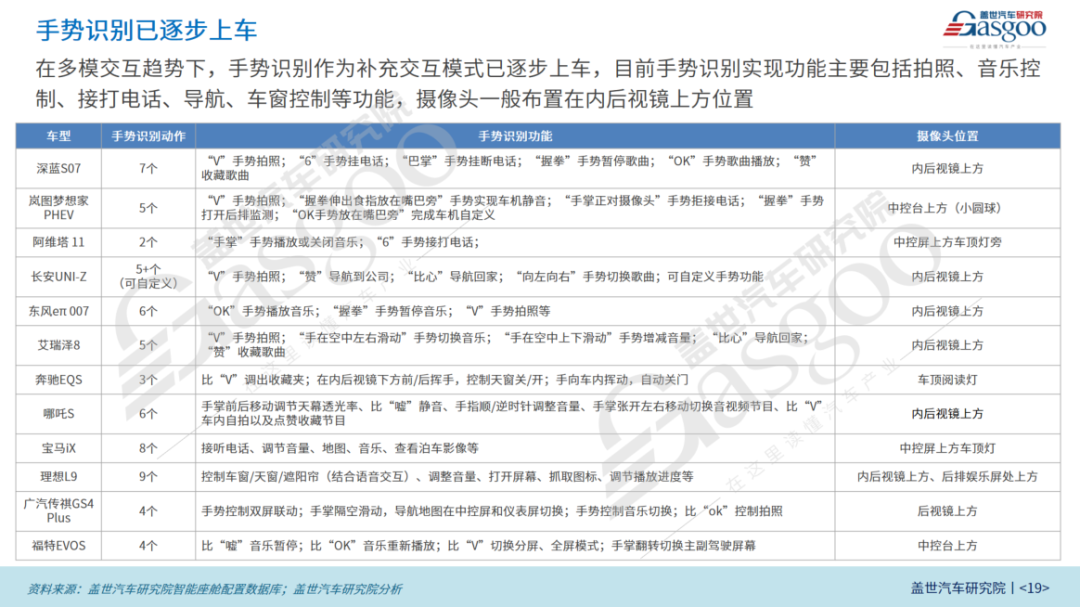
Task: Select the 岚图梦想家 PHEV model cell
Action: [59, 208]
